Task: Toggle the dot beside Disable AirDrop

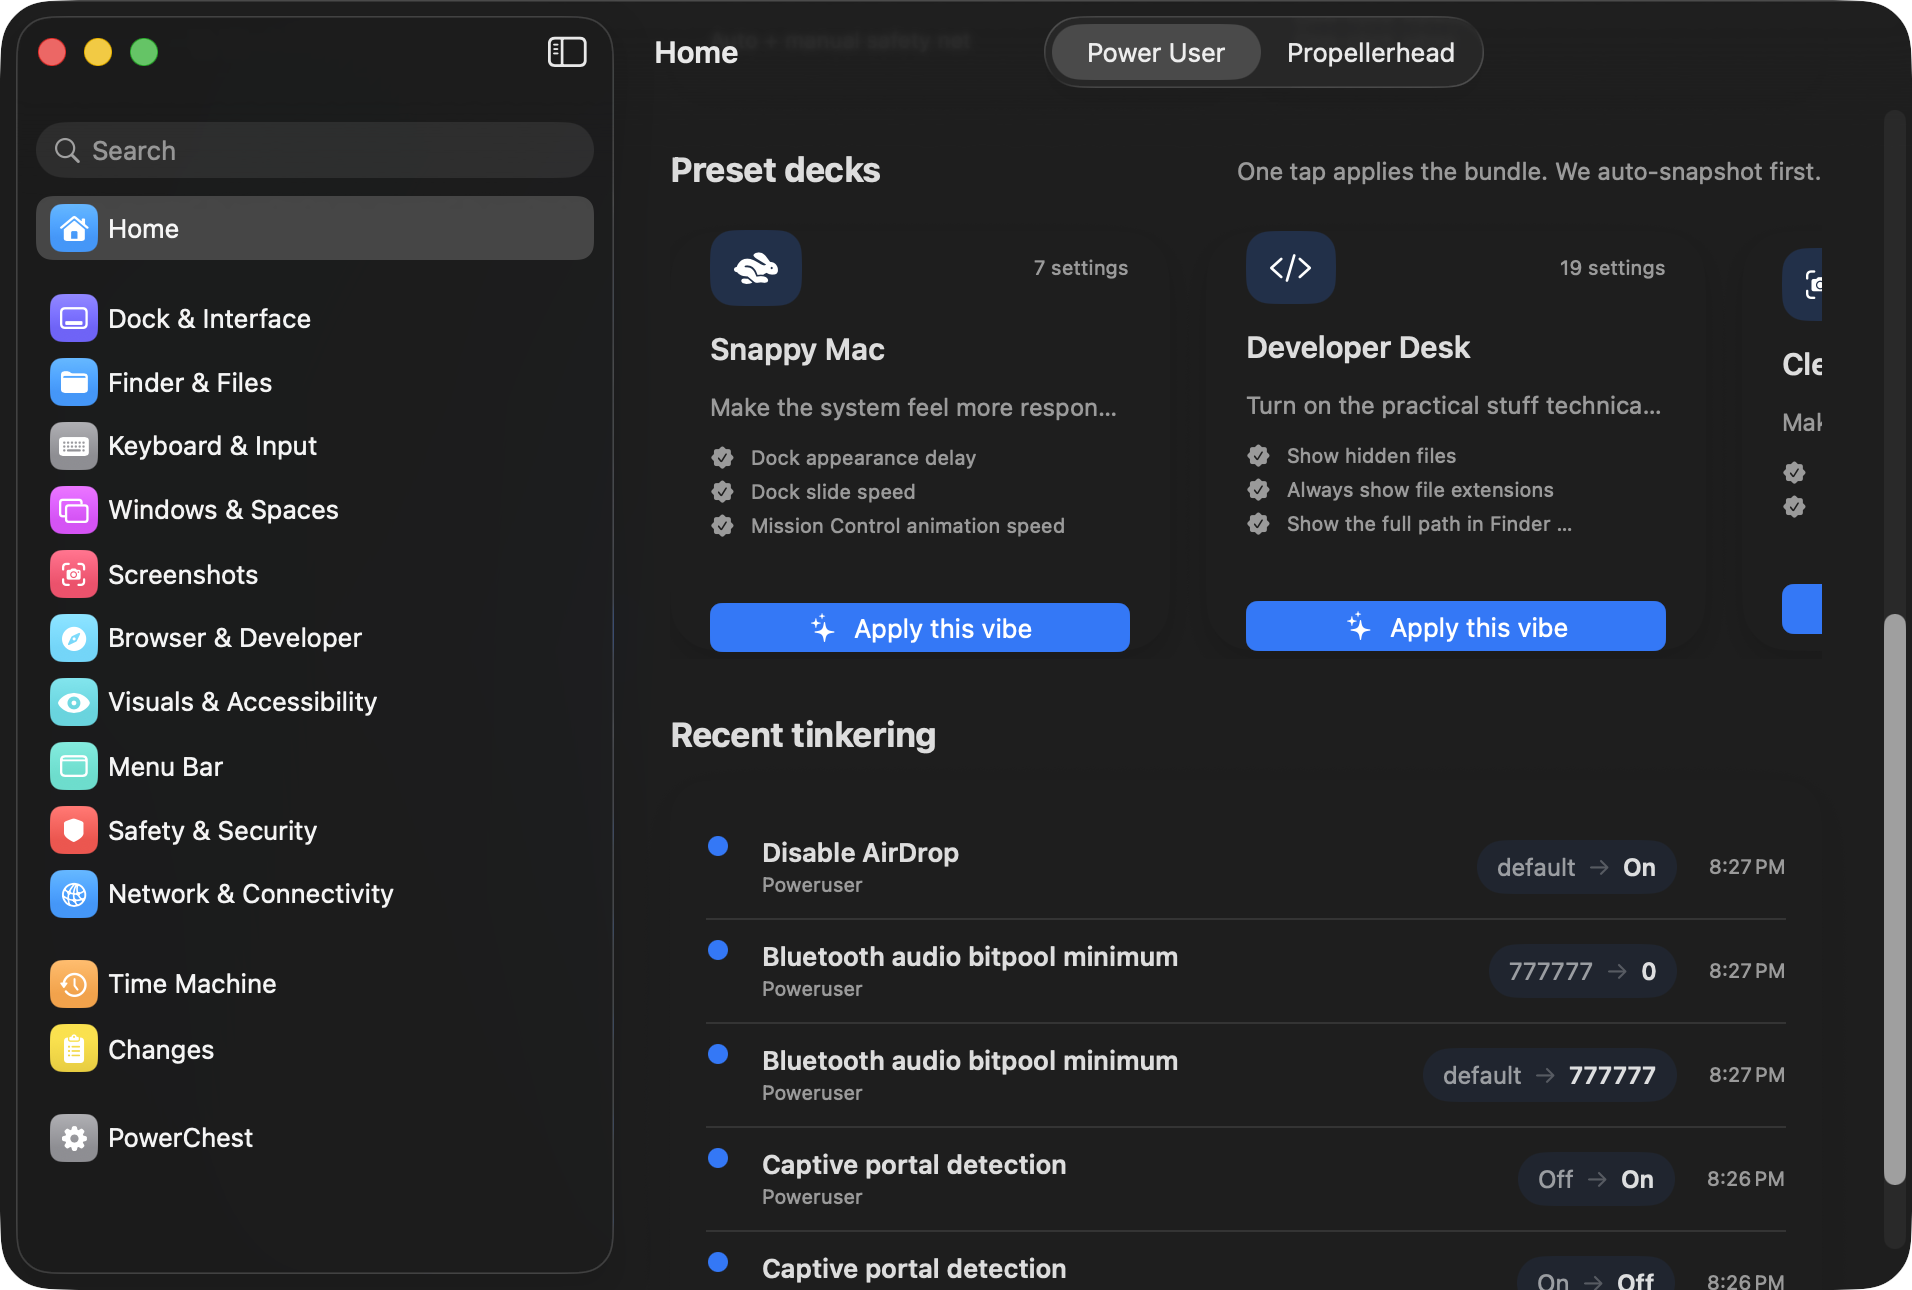Action: pyautogui.click(x=718, y=846)
